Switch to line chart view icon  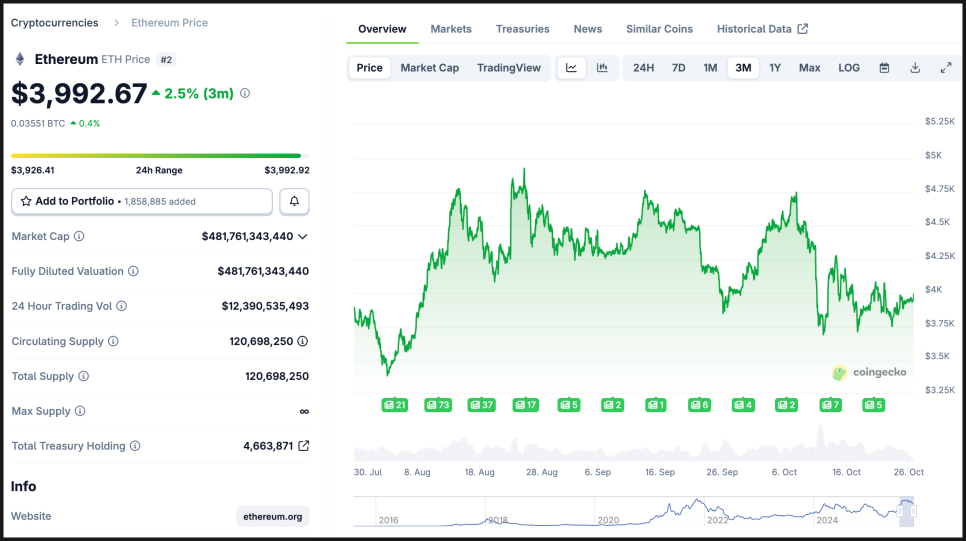click(572, 68)
